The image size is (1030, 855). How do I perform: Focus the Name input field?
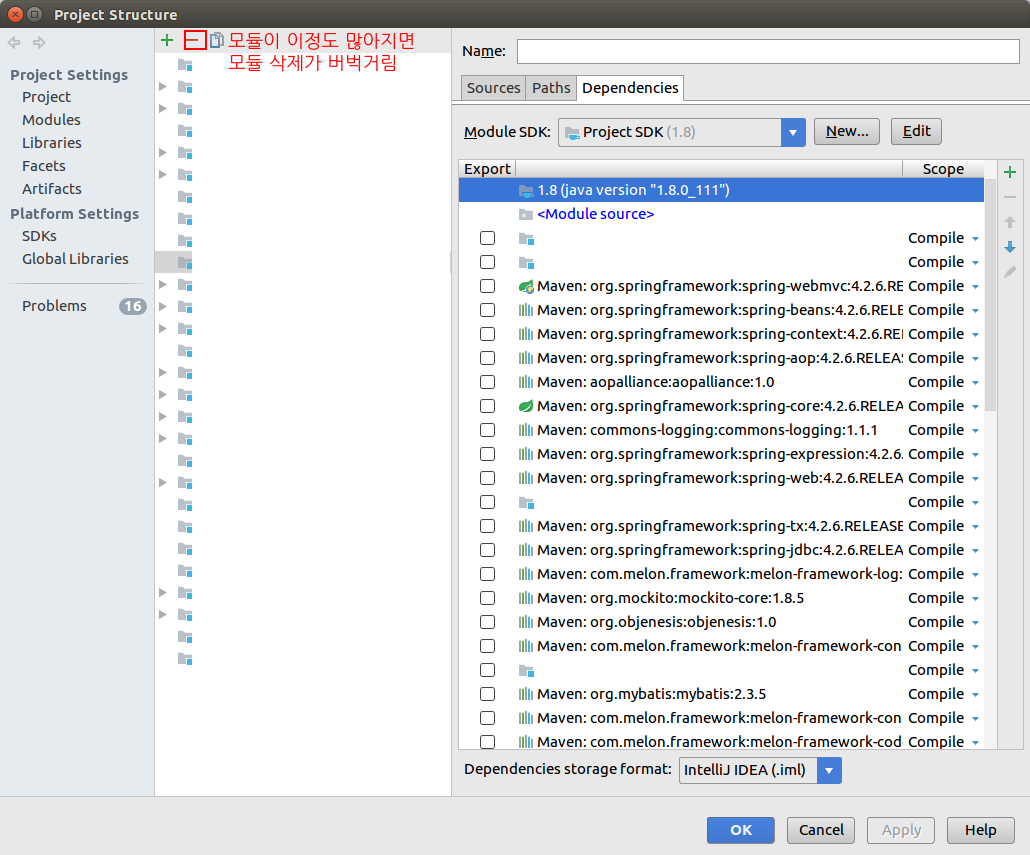coord(768,51)
